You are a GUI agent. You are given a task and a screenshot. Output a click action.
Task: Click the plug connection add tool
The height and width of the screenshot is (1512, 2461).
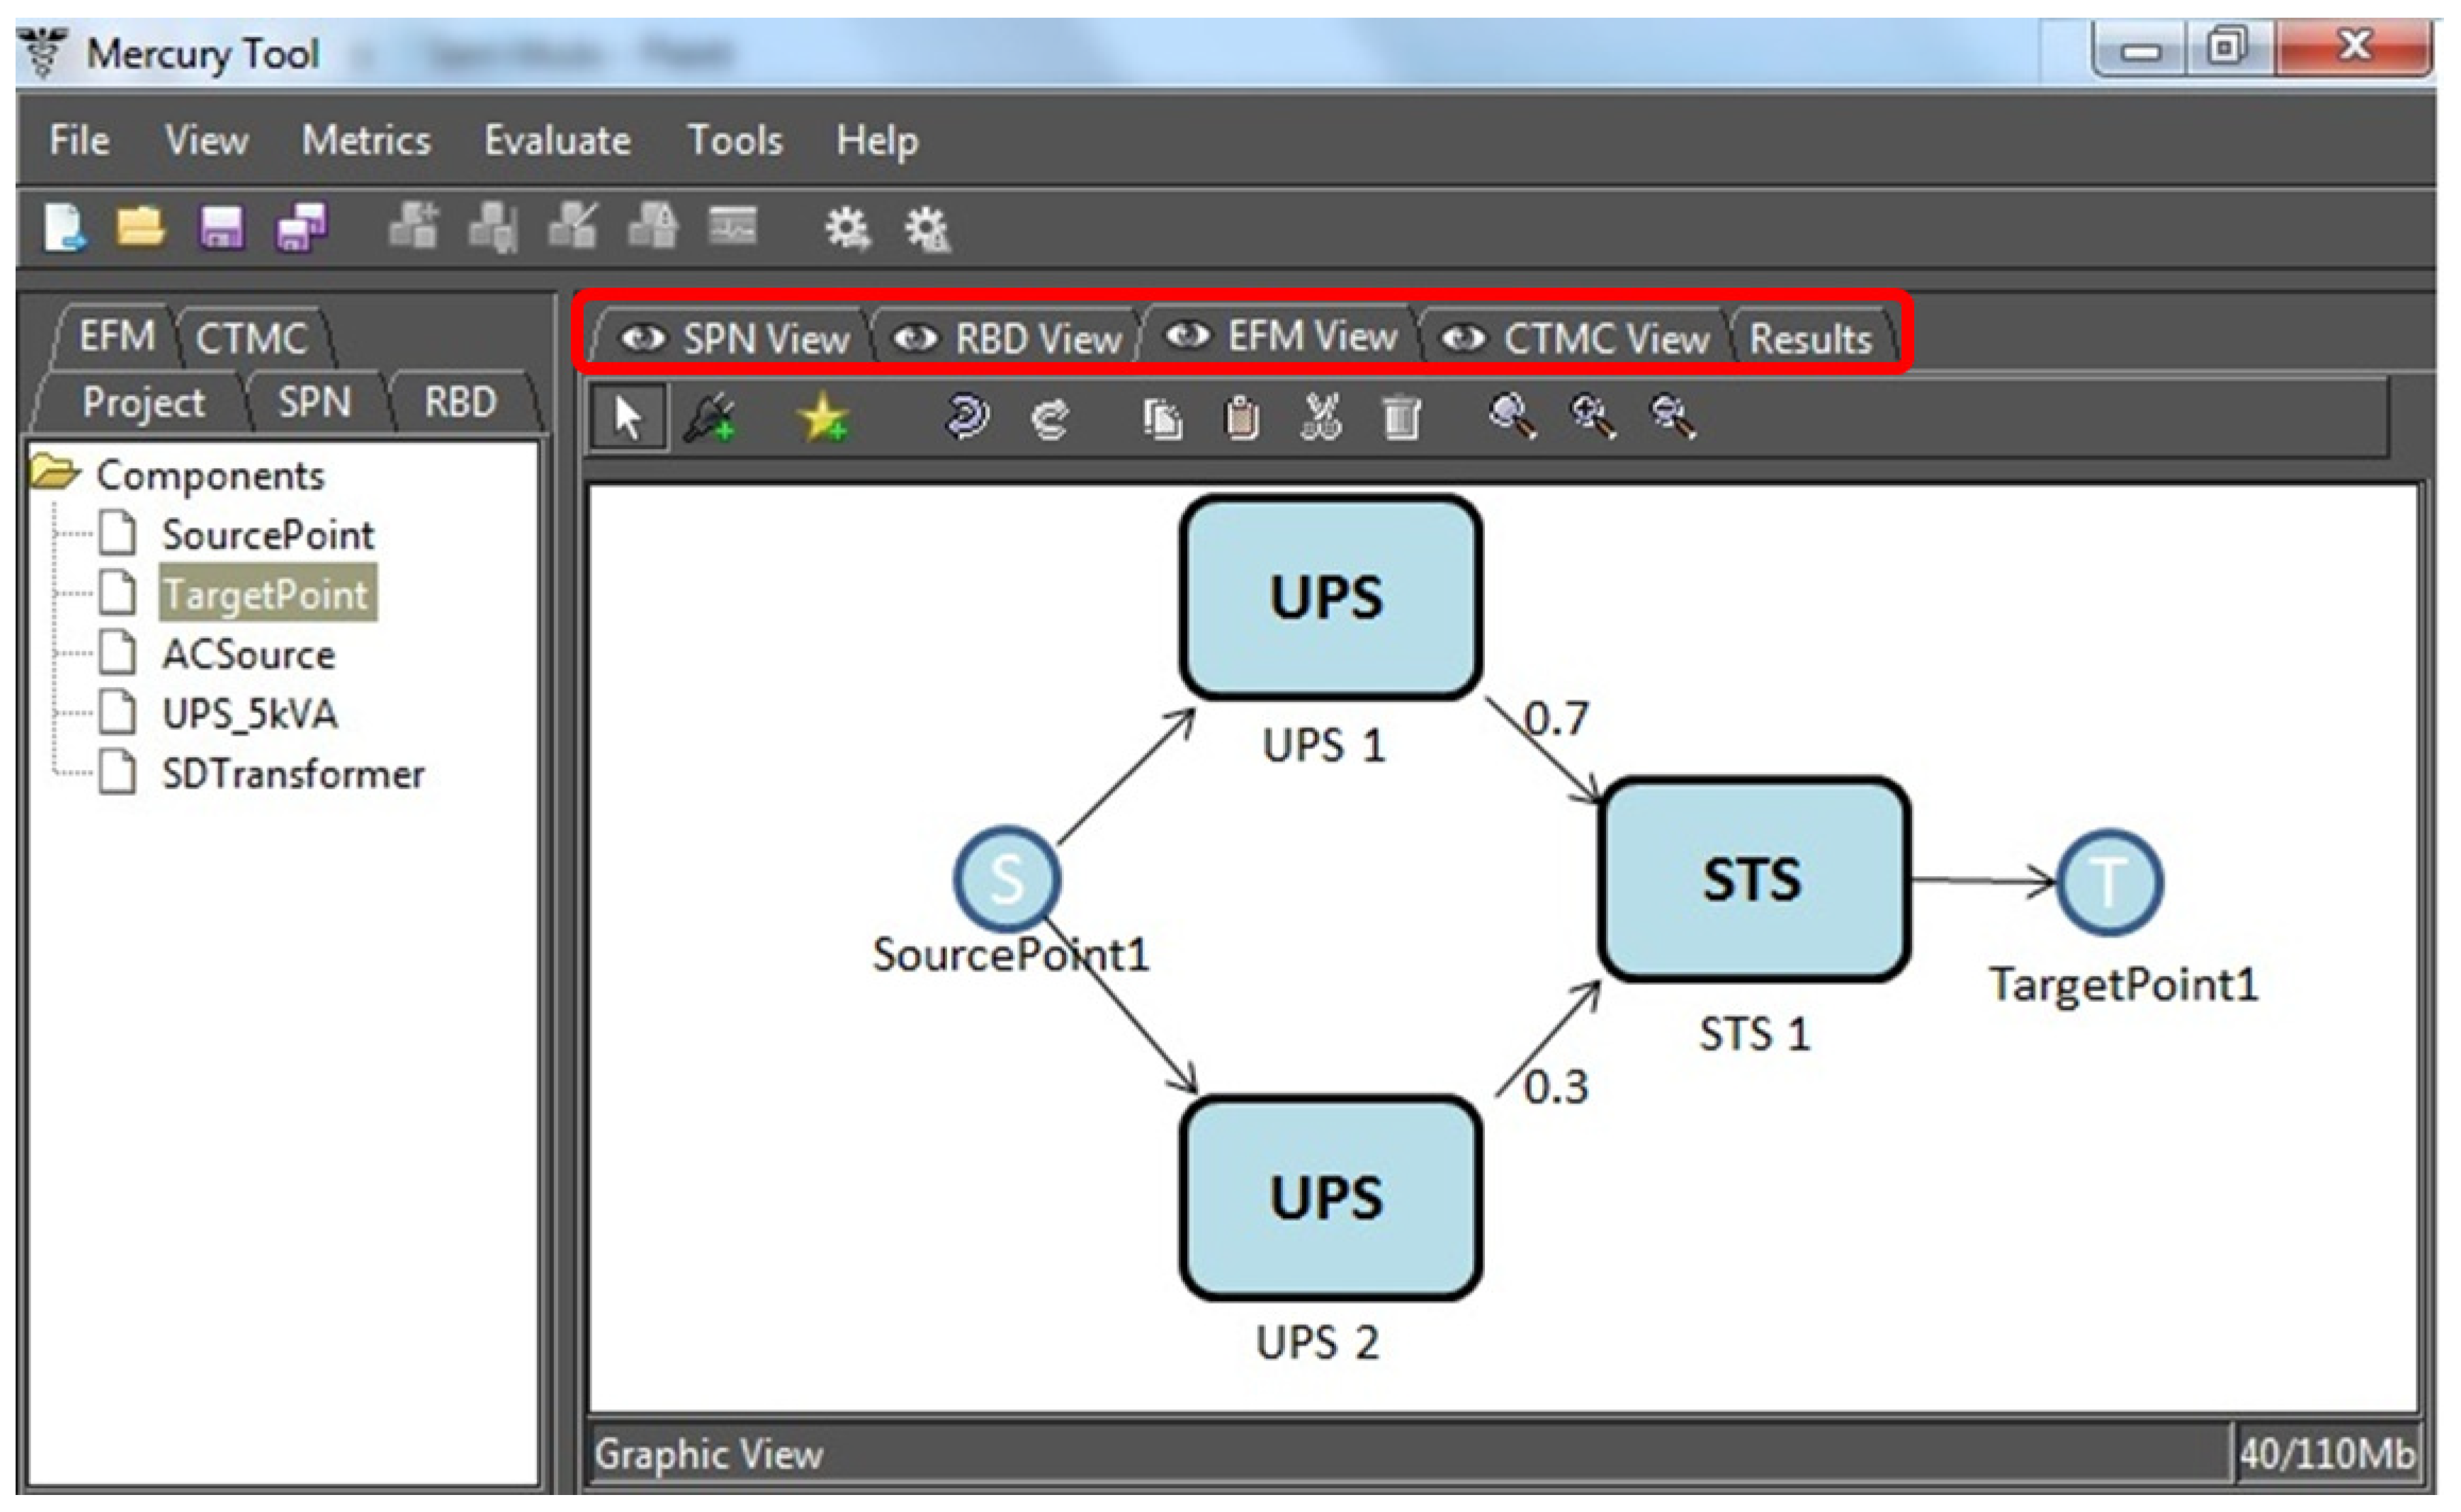710,418
